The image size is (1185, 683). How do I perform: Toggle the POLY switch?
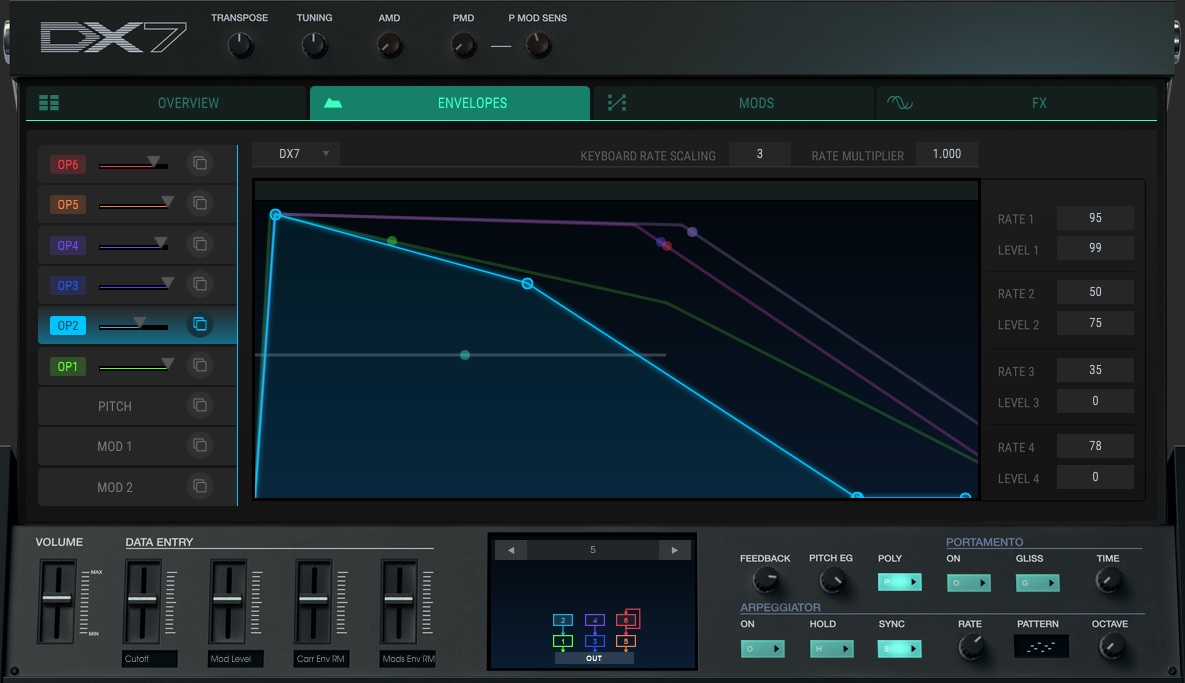click(899, 583)
